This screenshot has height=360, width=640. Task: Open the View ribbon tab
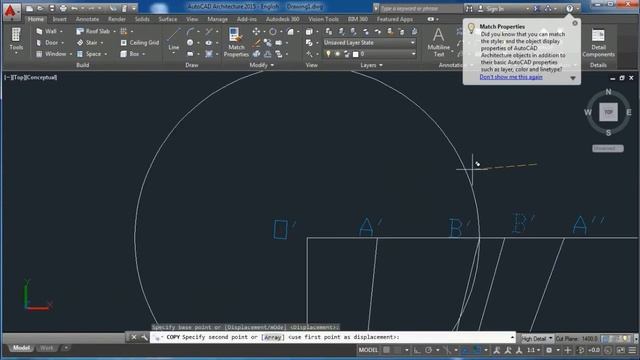(192, 19)
